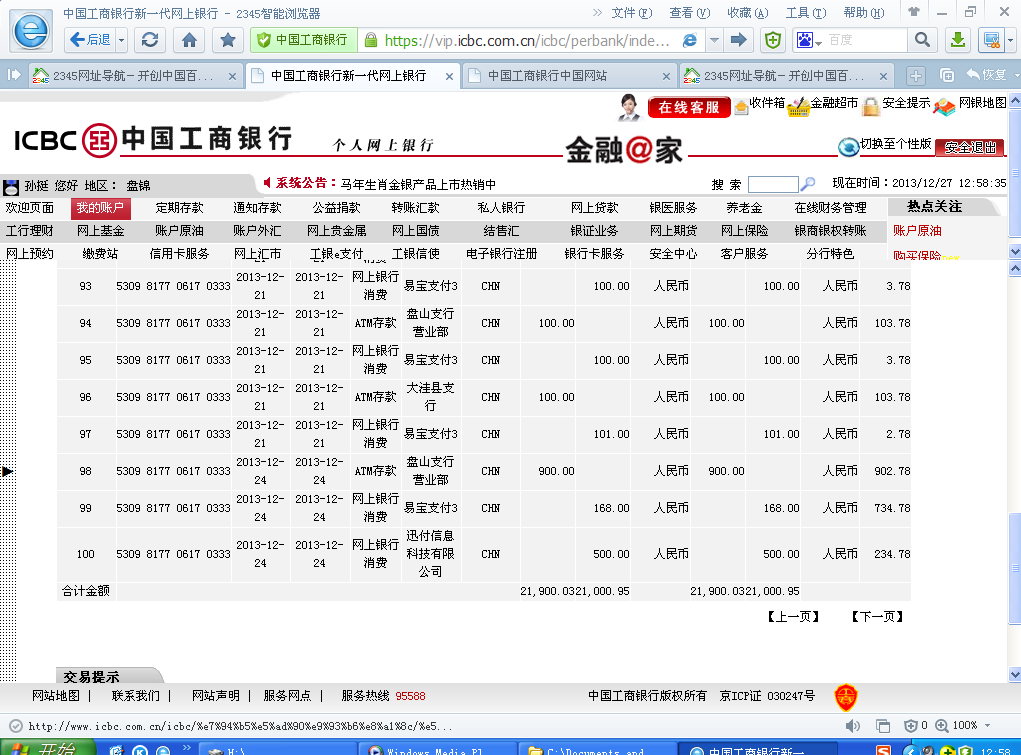Image resolution: width=1021 pixels, height=755 pixels.
Task: Click the 安全提示 lock icon
Action: coord(871,107)
